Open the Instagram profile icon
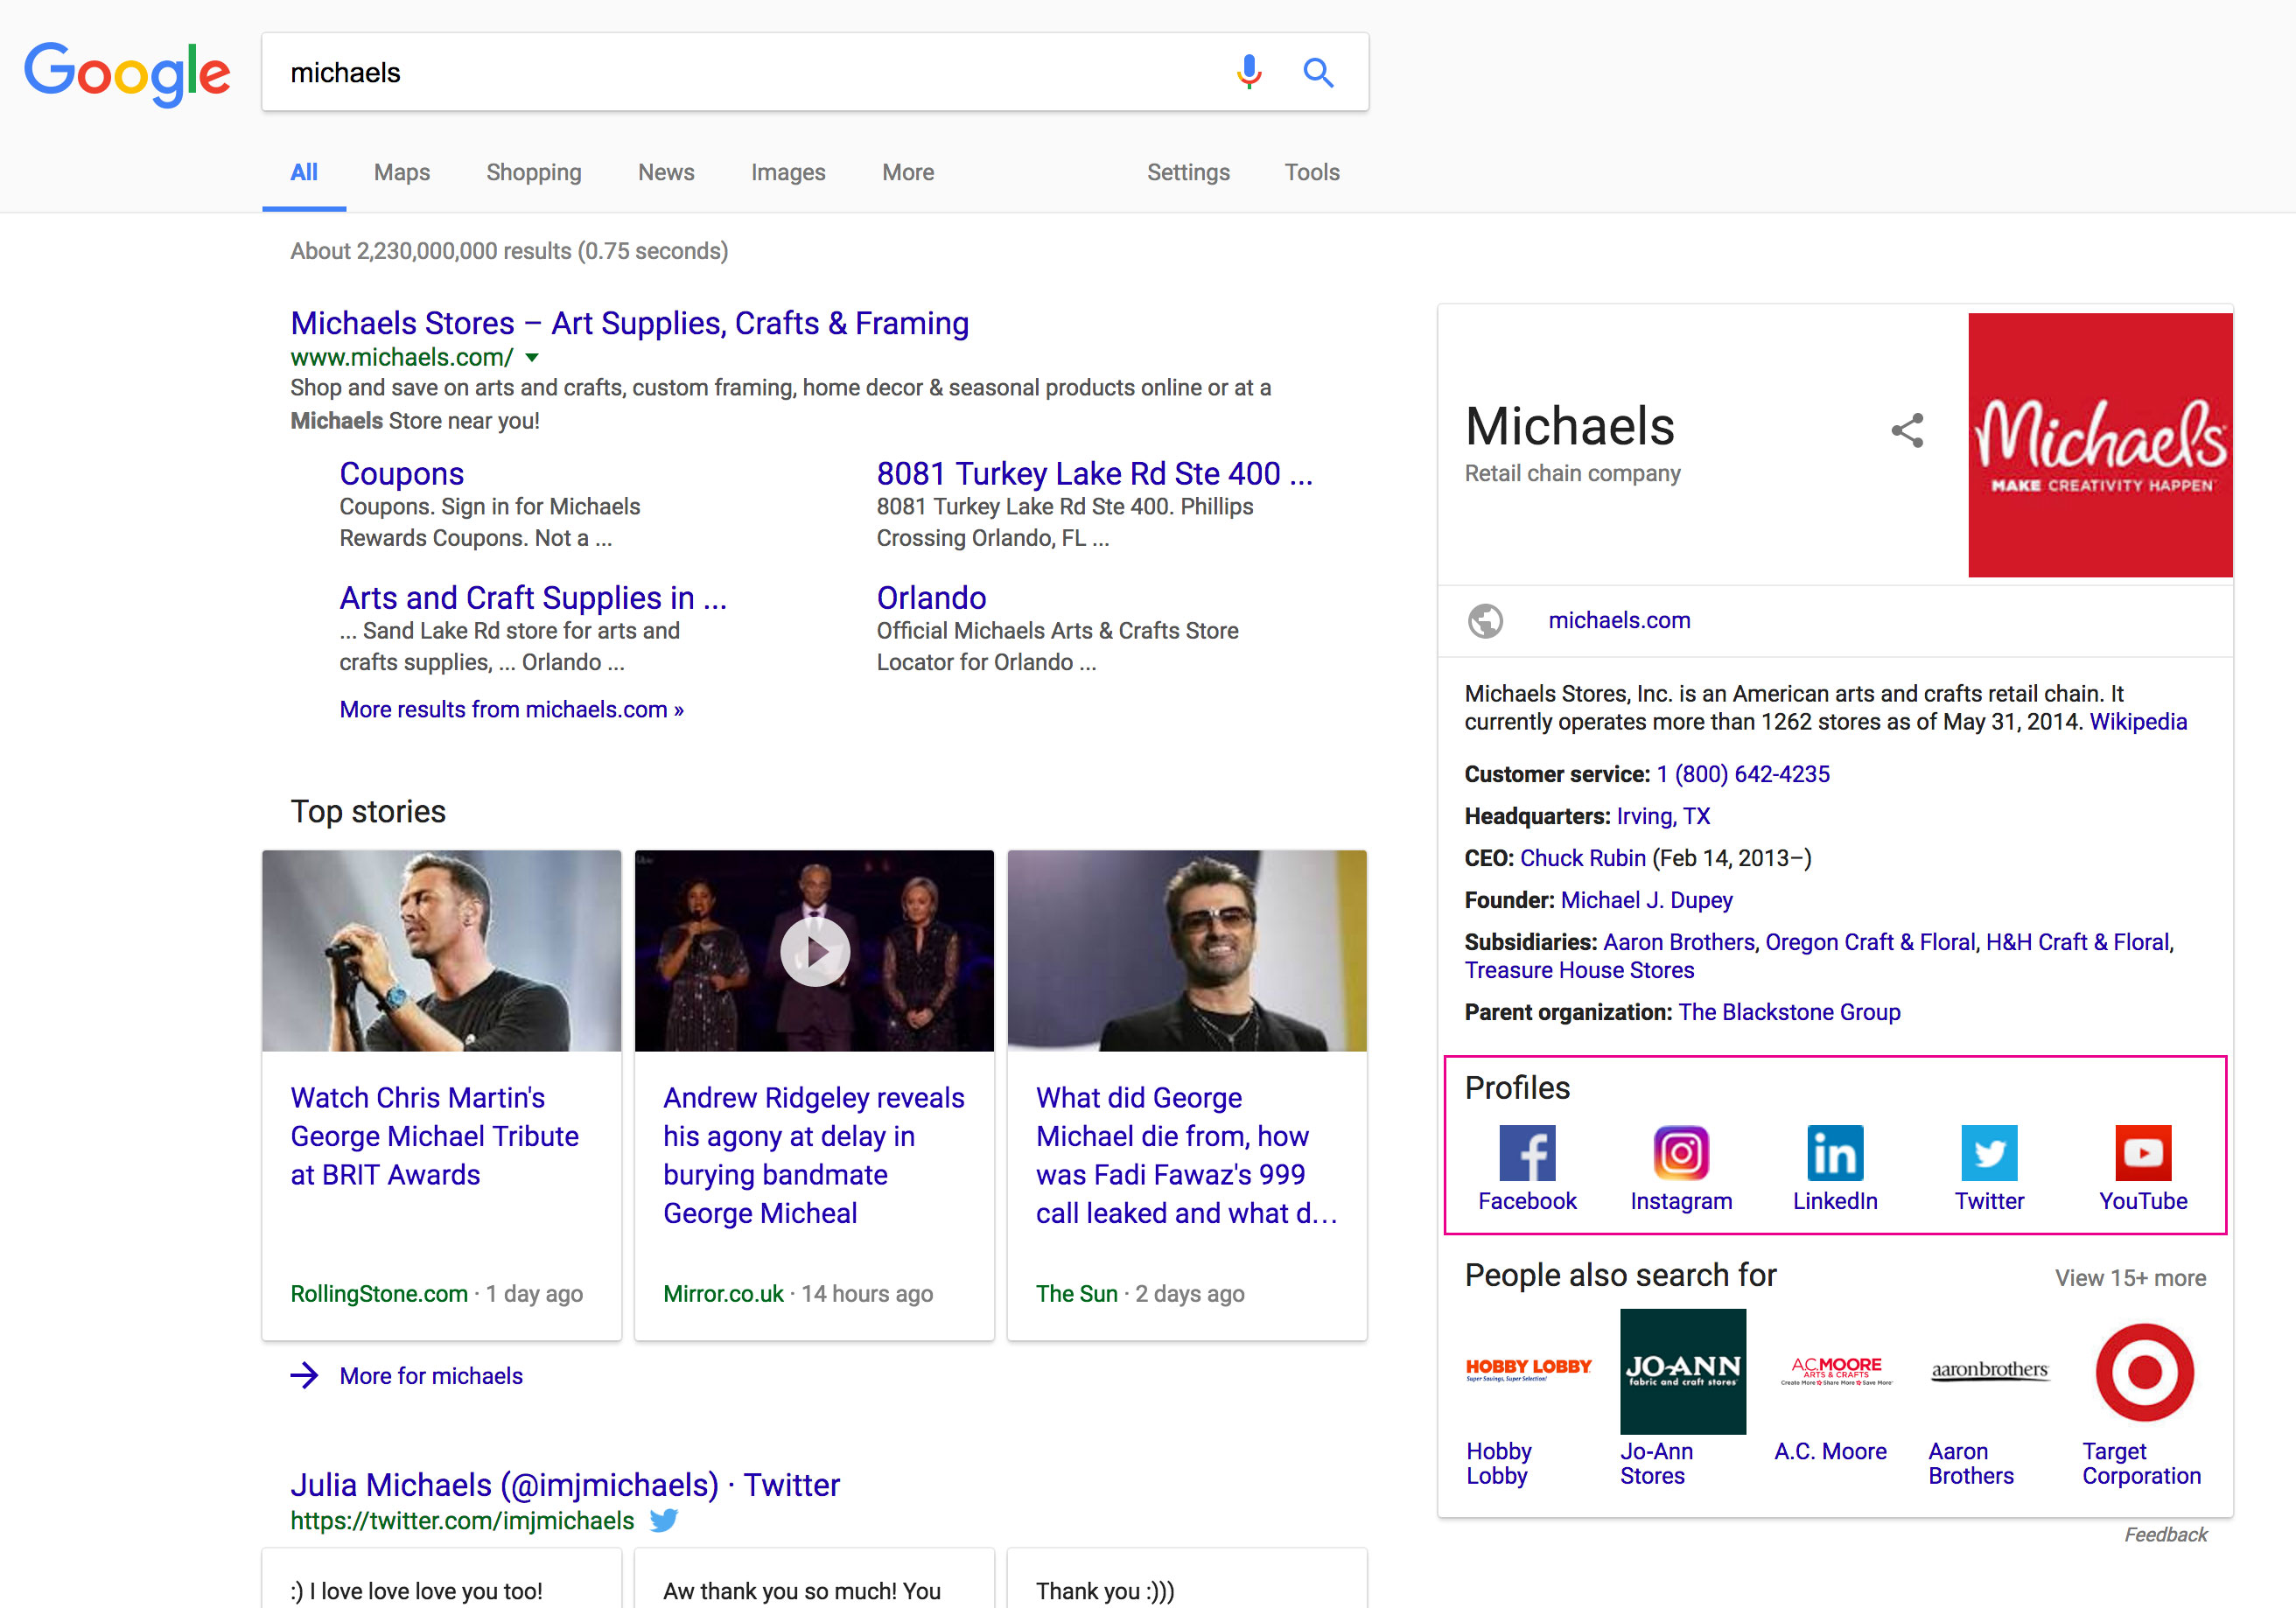 1681,1153
